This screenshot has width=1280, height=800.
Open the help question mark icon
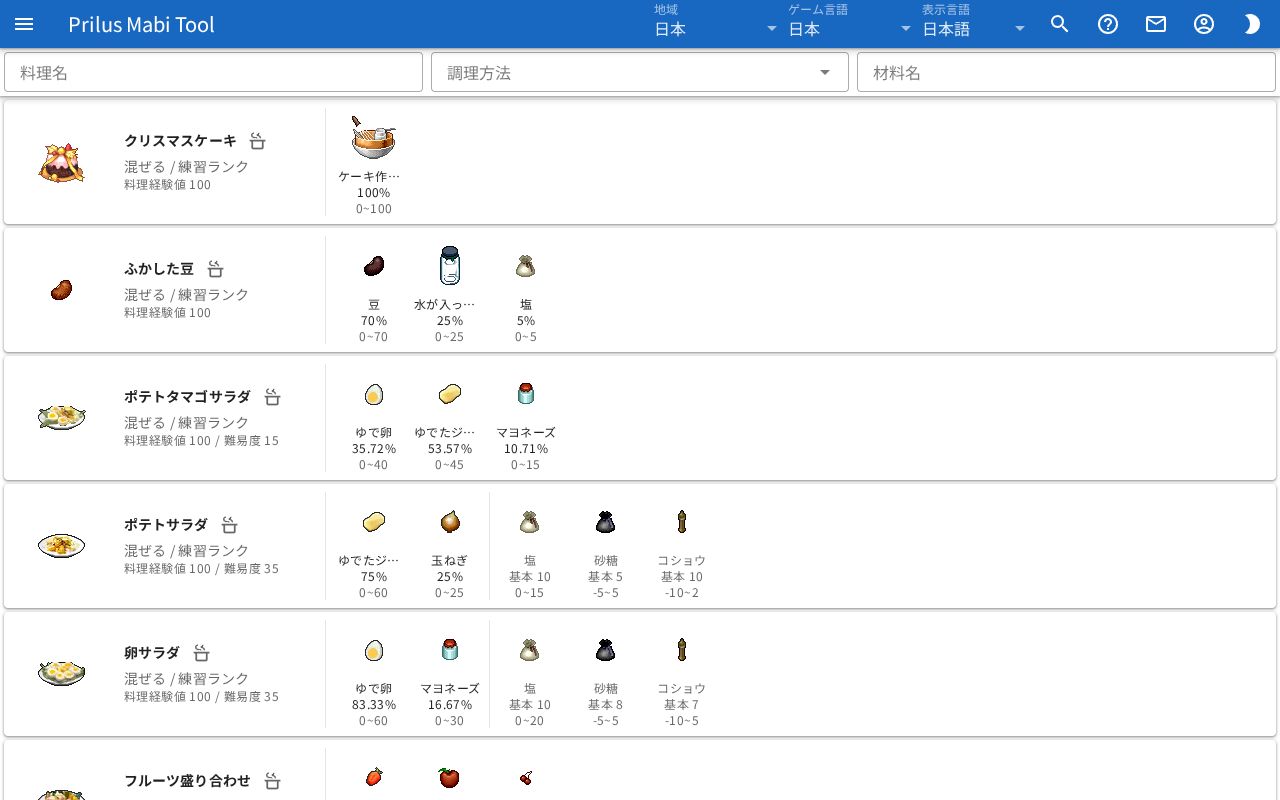(x=1108, y=24)
